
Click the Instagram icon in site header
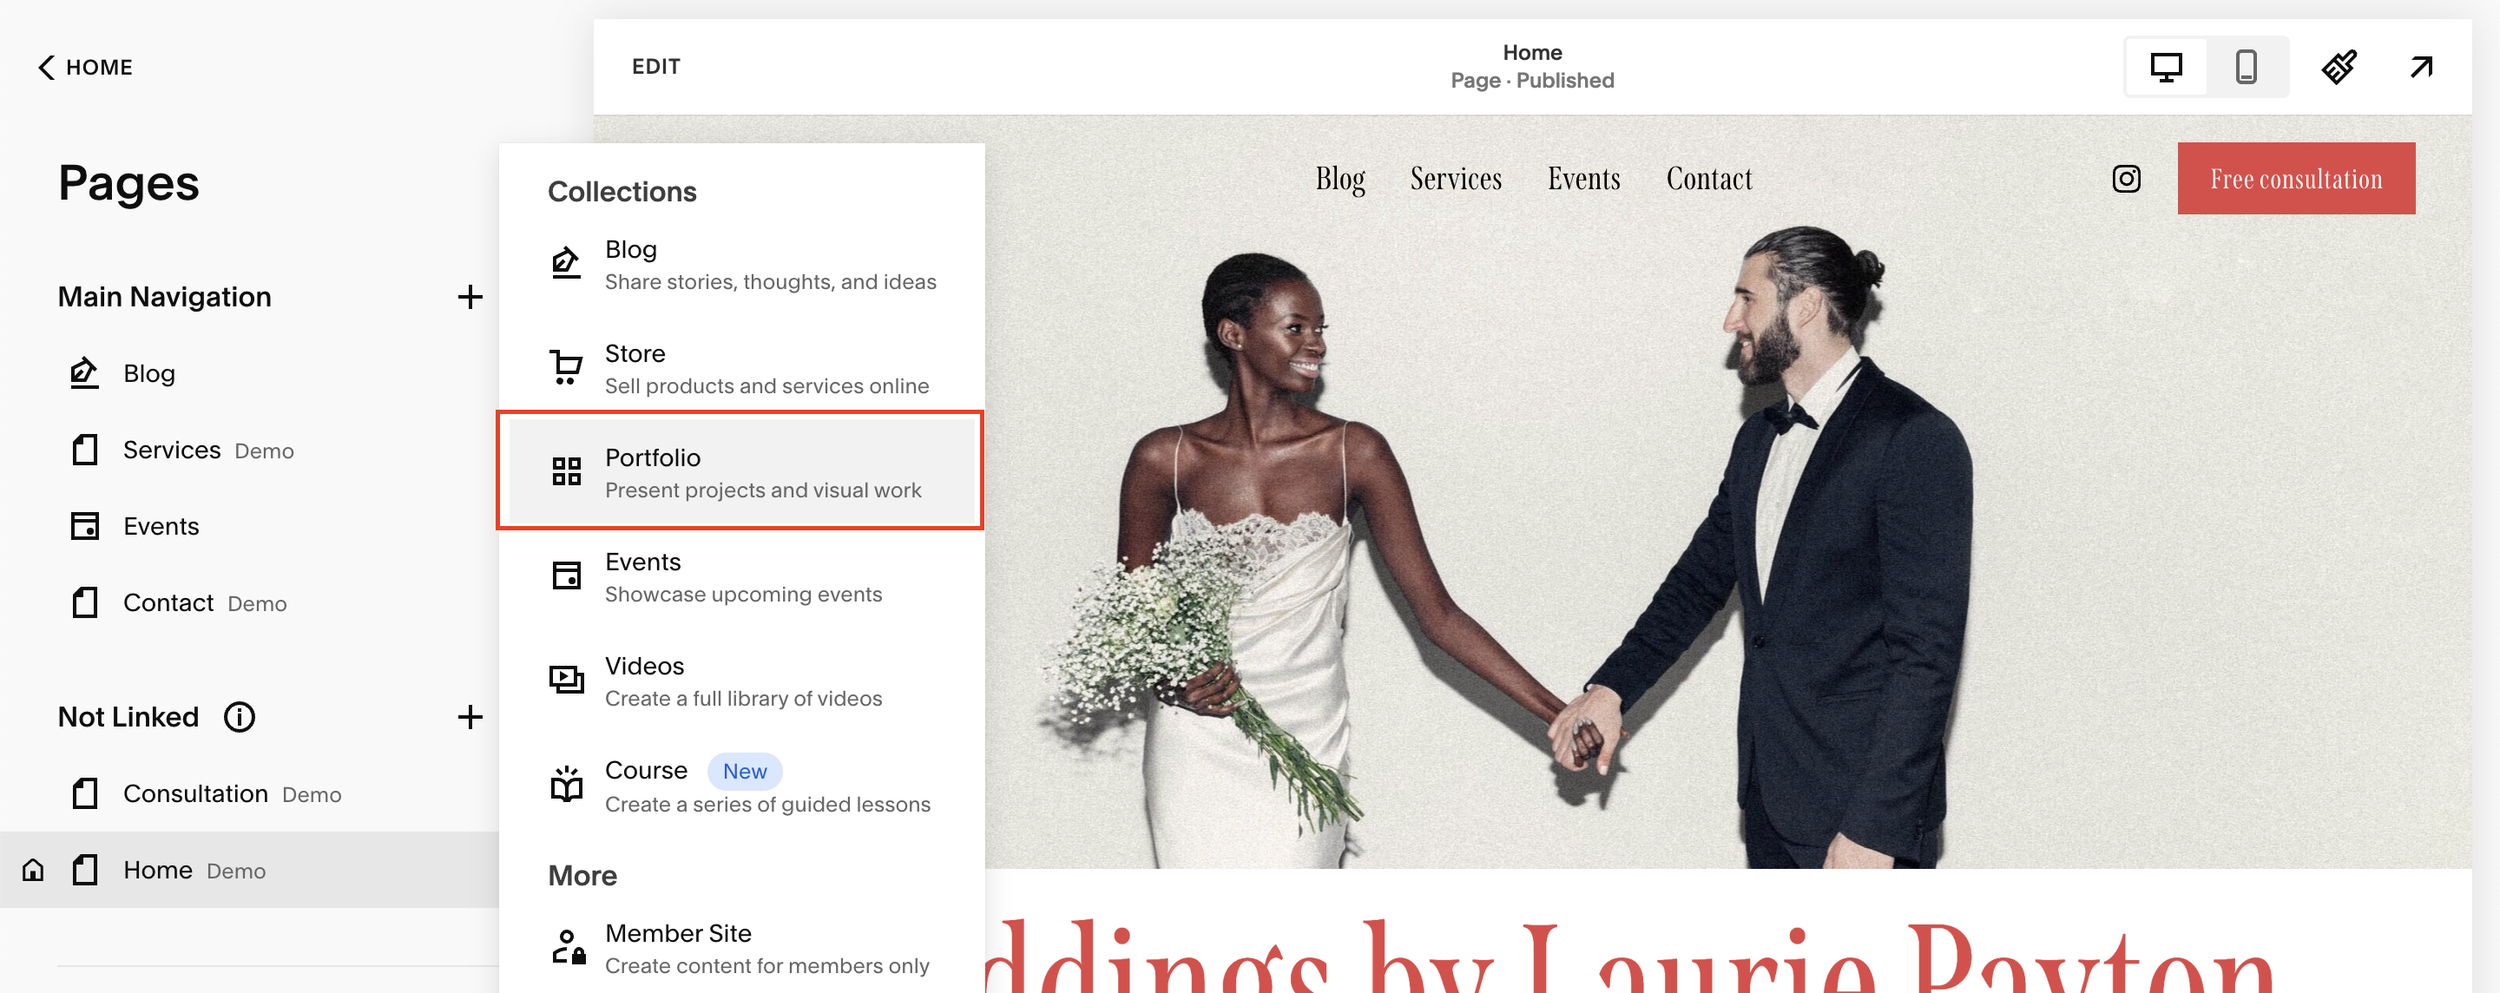click(x=2126, y=179)
